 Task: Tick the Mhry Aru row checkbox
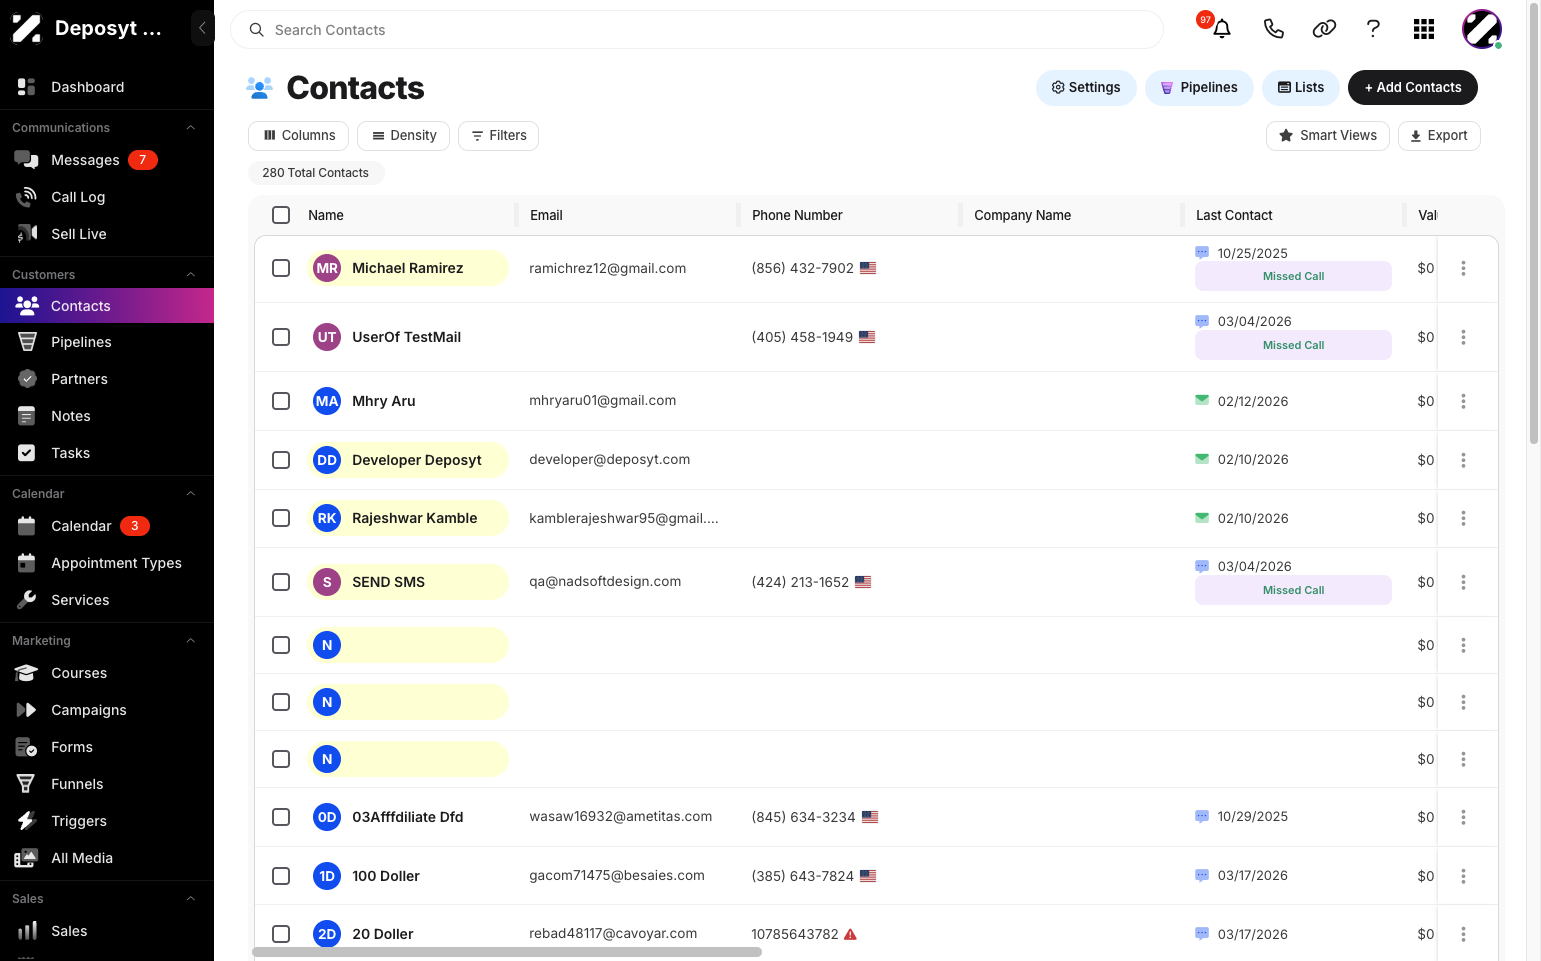tap(281, 401)
